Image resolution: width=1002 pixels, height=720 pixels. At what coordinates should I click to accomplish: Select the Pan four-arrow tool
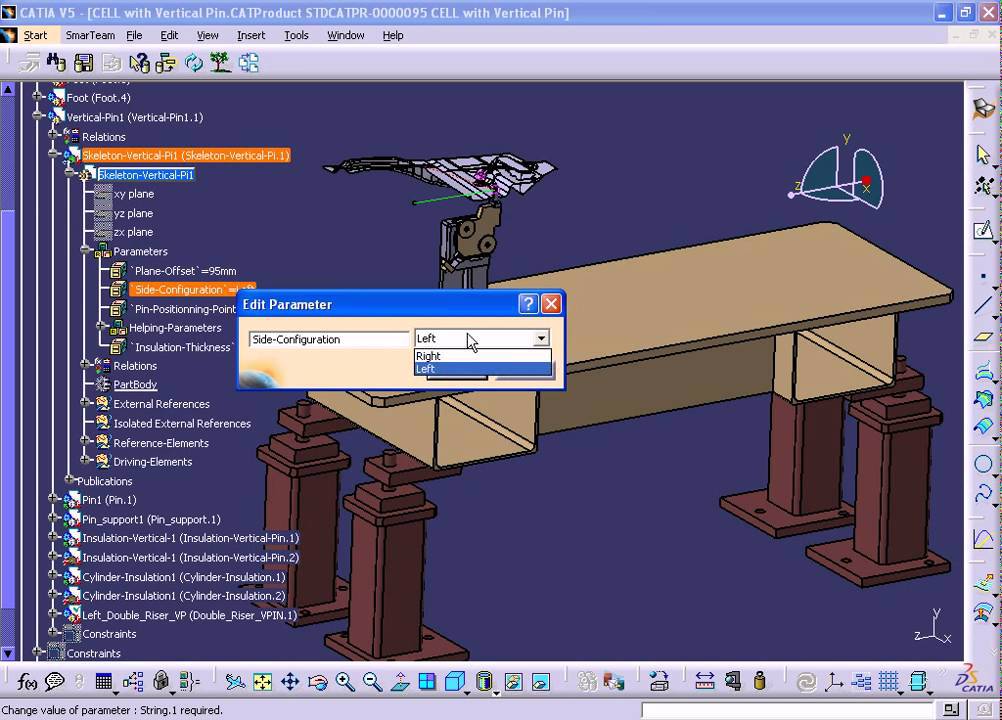point(289,682)
